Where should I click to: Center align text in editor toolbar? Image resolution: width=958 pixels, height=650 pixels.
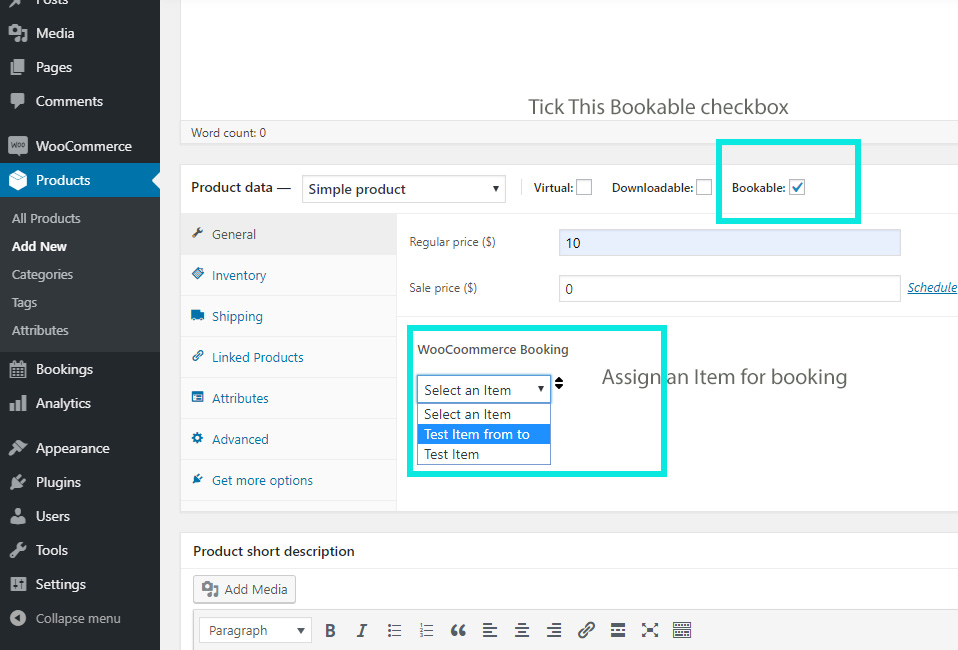point(522,630)
